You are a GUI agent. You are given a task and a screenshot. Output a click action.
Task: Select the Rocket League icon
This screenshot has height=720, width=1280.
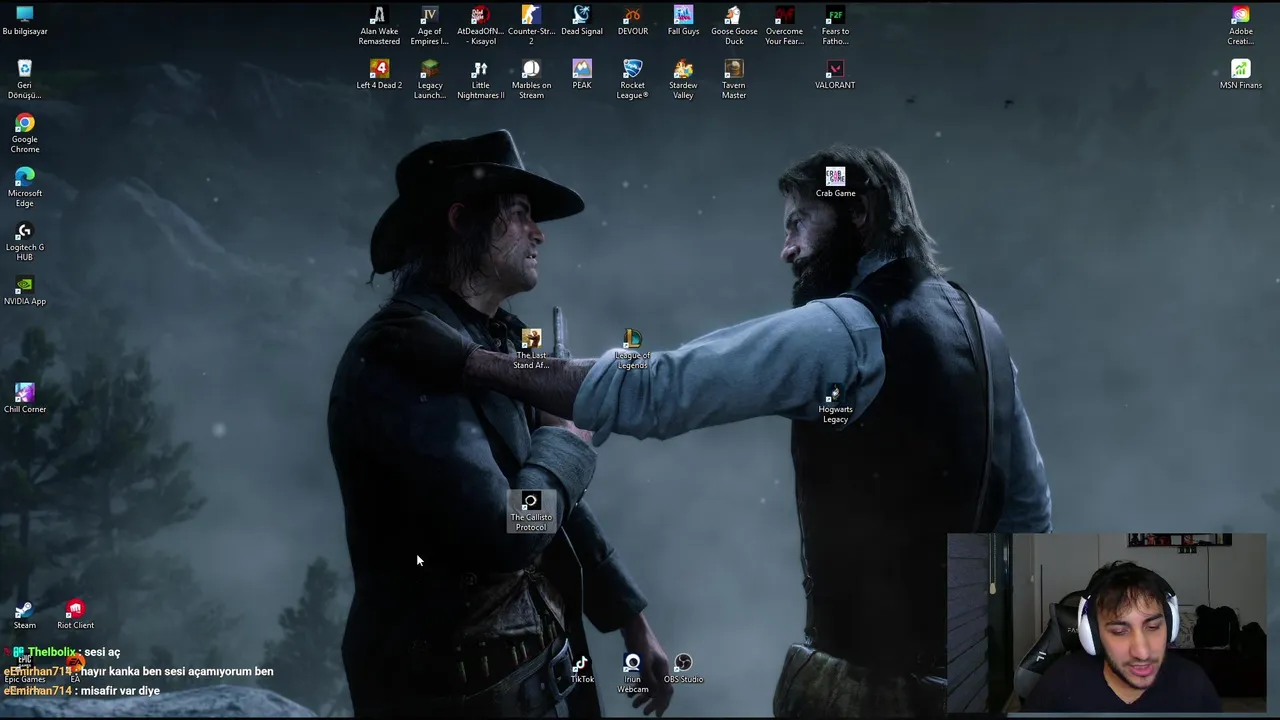click(x=633, y=80)
